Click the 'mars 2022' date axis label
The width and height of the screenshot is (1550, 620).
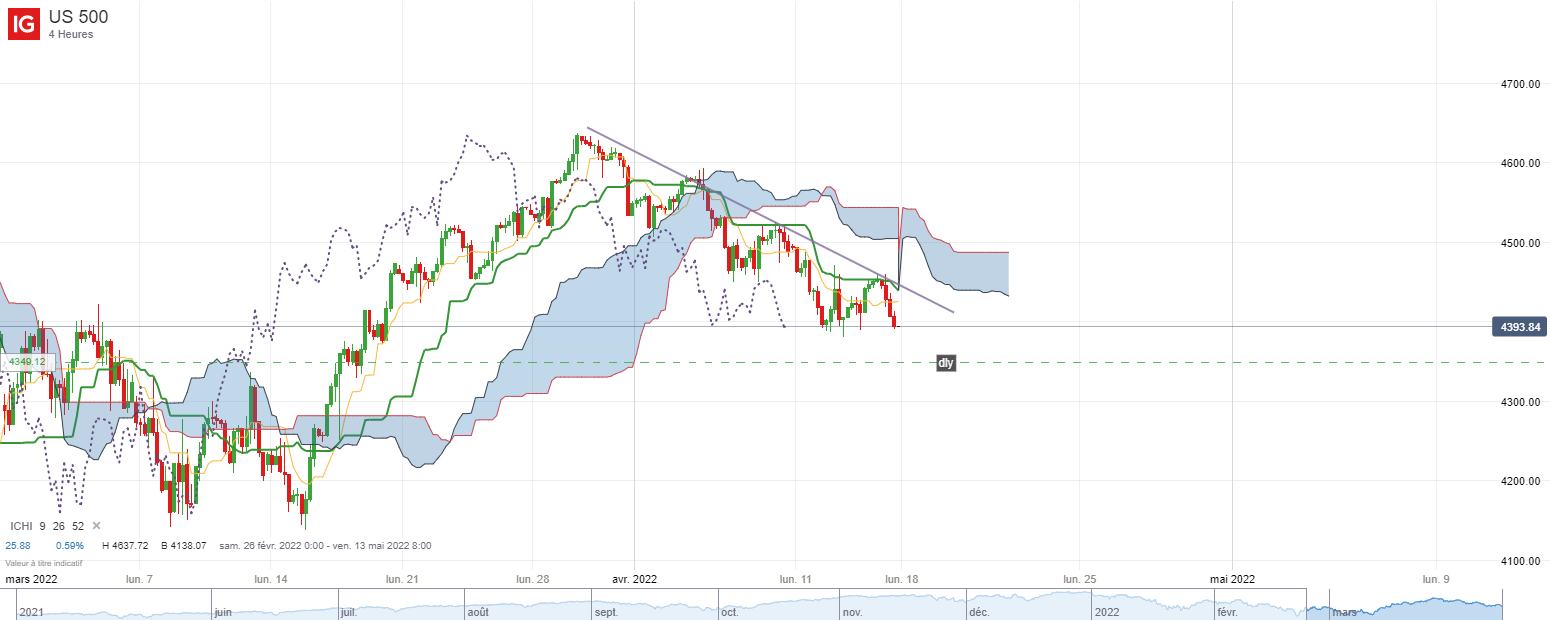[x=33, y=579]
